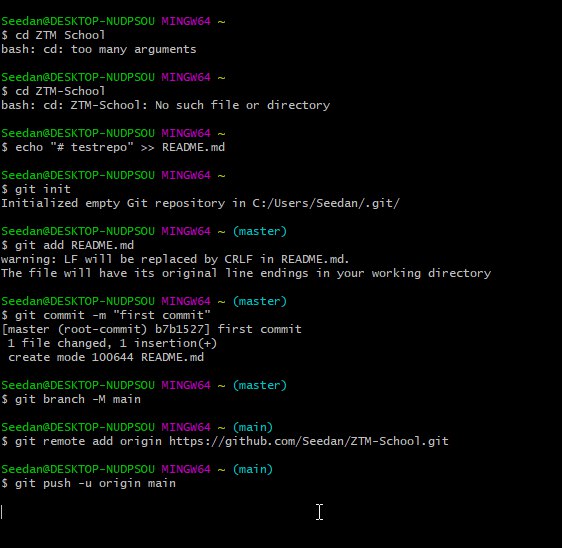Image resolution: width=562 pixels, height=548 pixels.
Task: Click '1 file changed, 1 insertion(+)' line
Action: (112, 343)
